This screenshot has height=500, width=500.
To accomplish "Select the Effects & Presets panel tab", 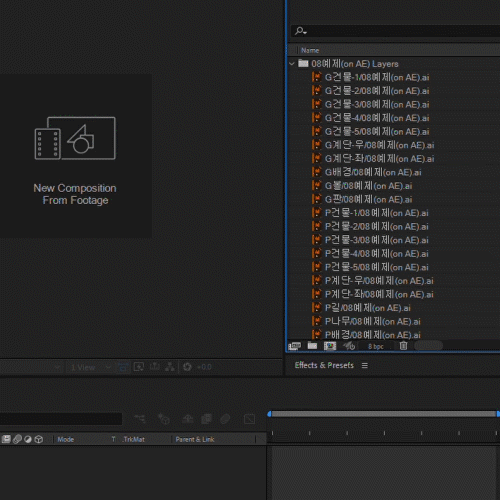I will [x=324, y=365].
